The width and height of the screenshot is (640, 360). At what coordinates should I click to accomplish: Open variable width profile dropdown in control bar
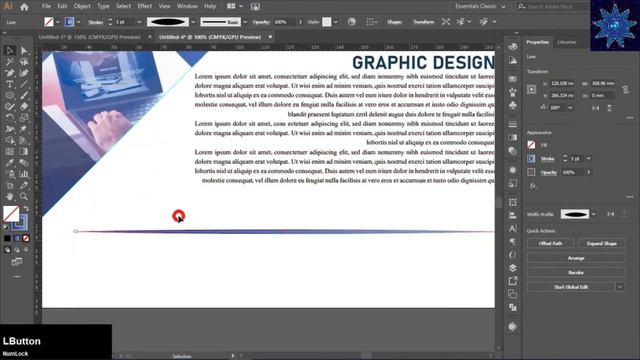(193, 22)
